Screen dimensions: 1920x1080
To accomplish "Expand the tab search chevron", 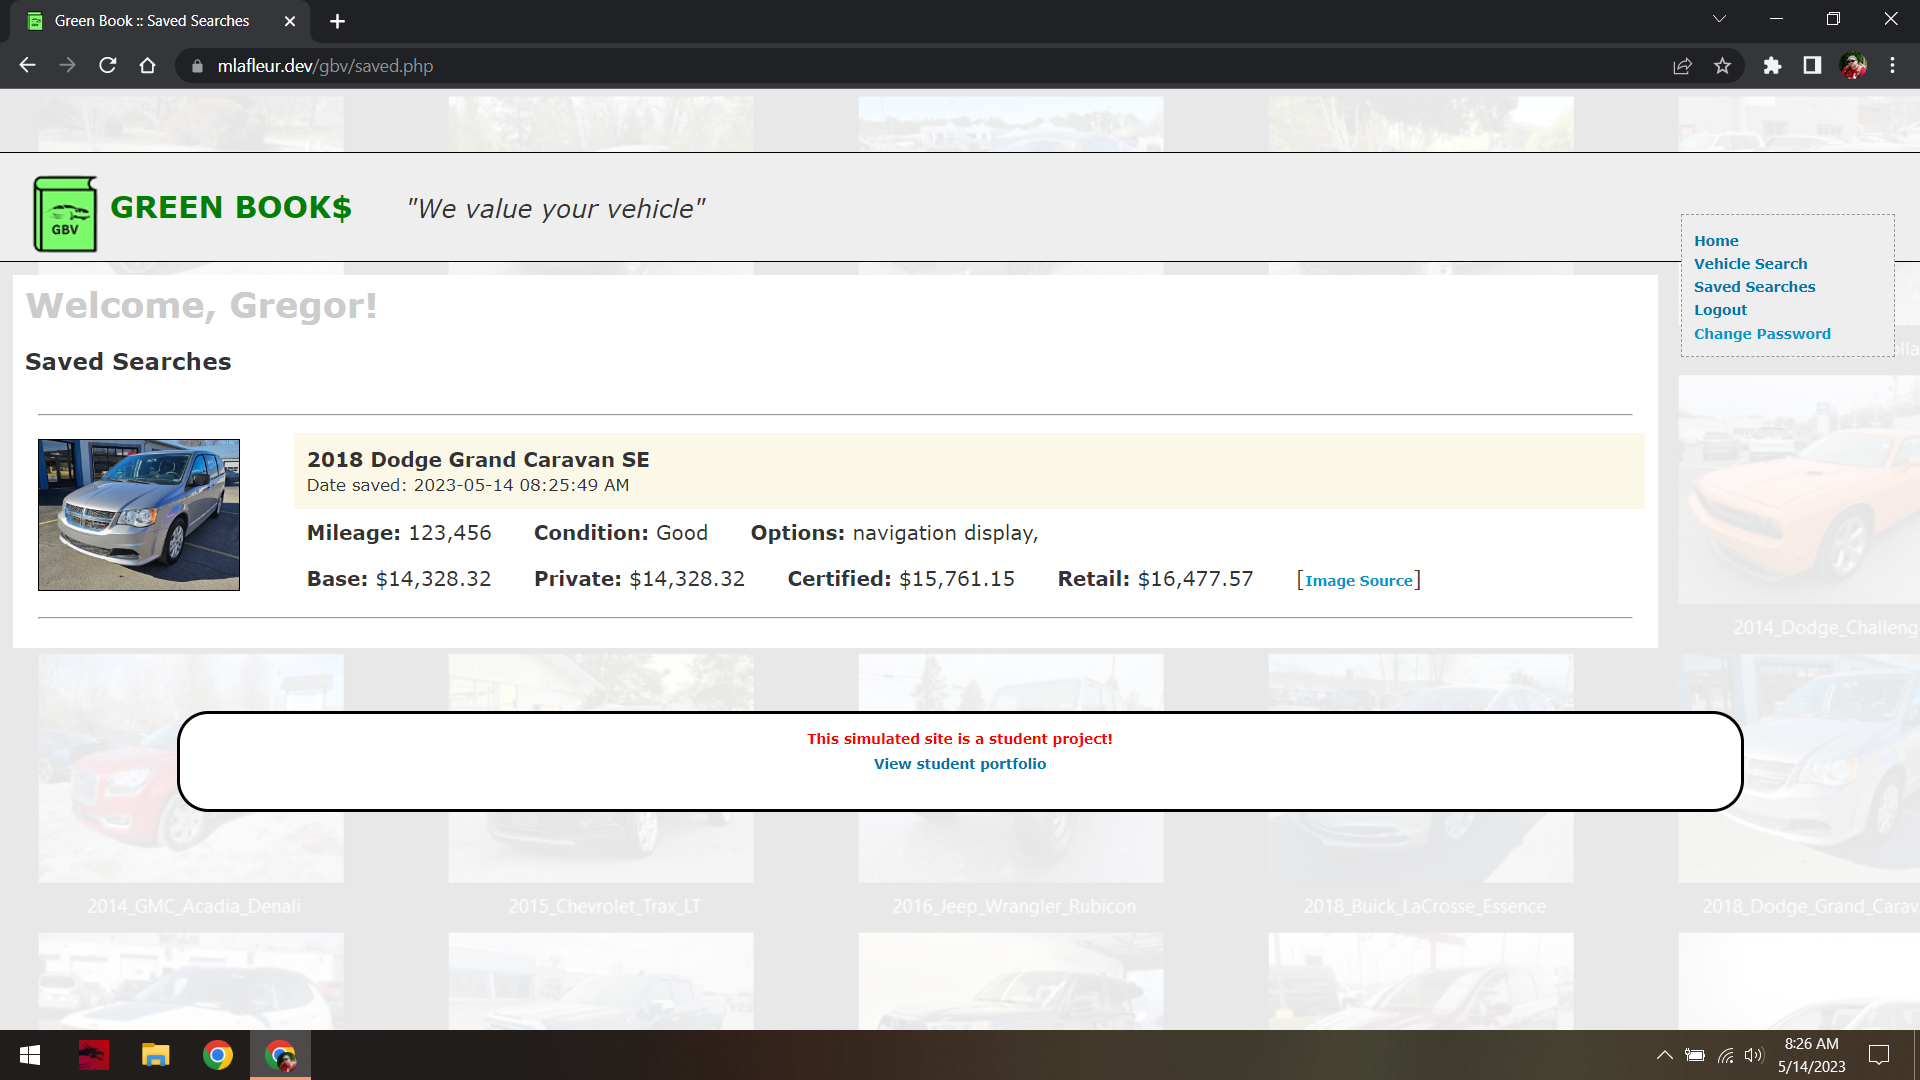I will click(x=1719, y=19).
